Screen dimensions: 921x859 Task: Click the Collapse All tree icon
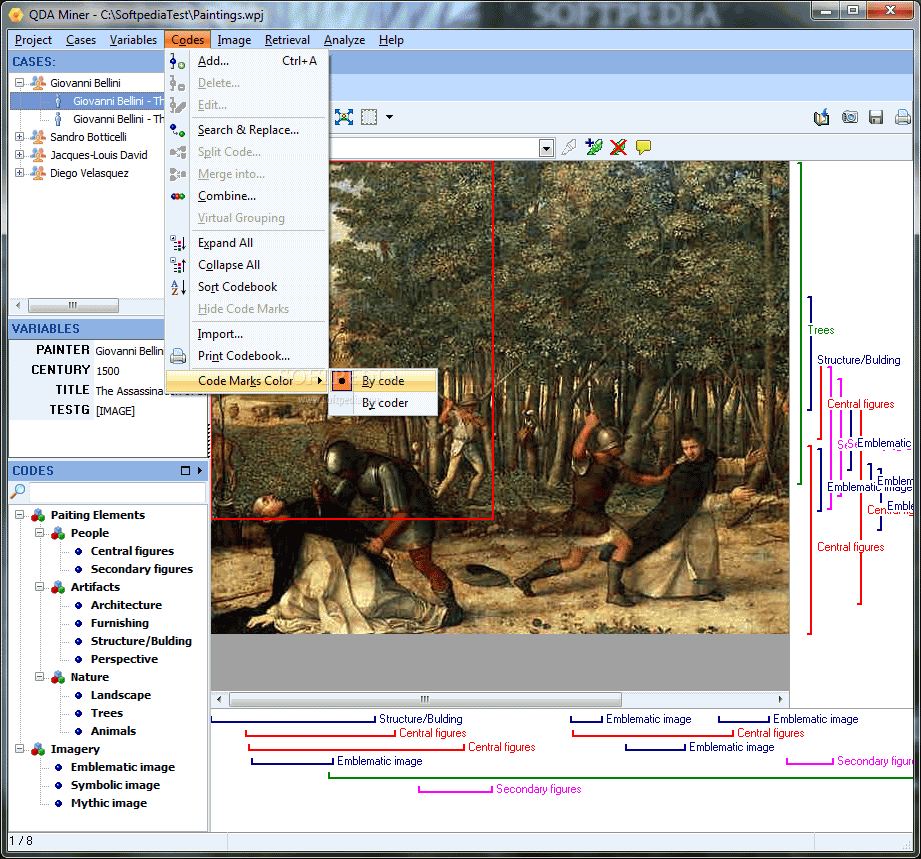[178, 265]
